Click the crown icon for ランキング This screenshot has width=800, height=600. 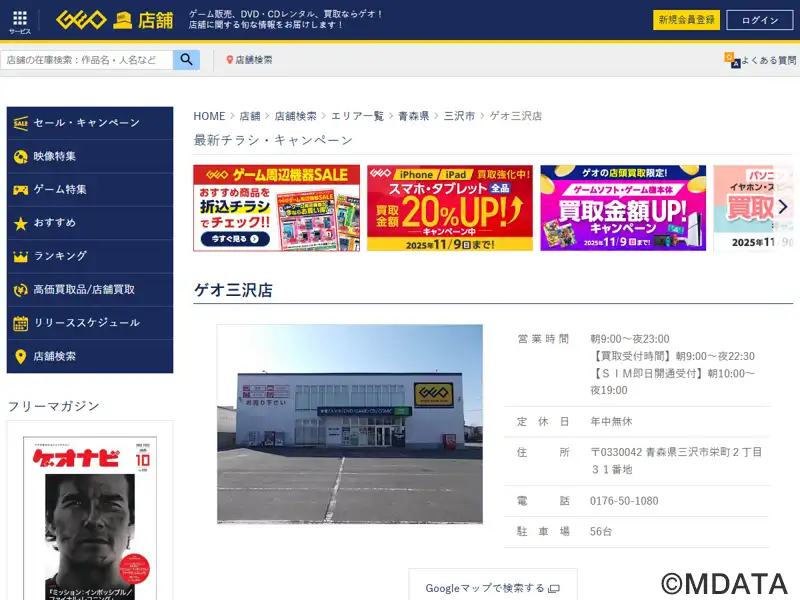(x=20, y=257)
